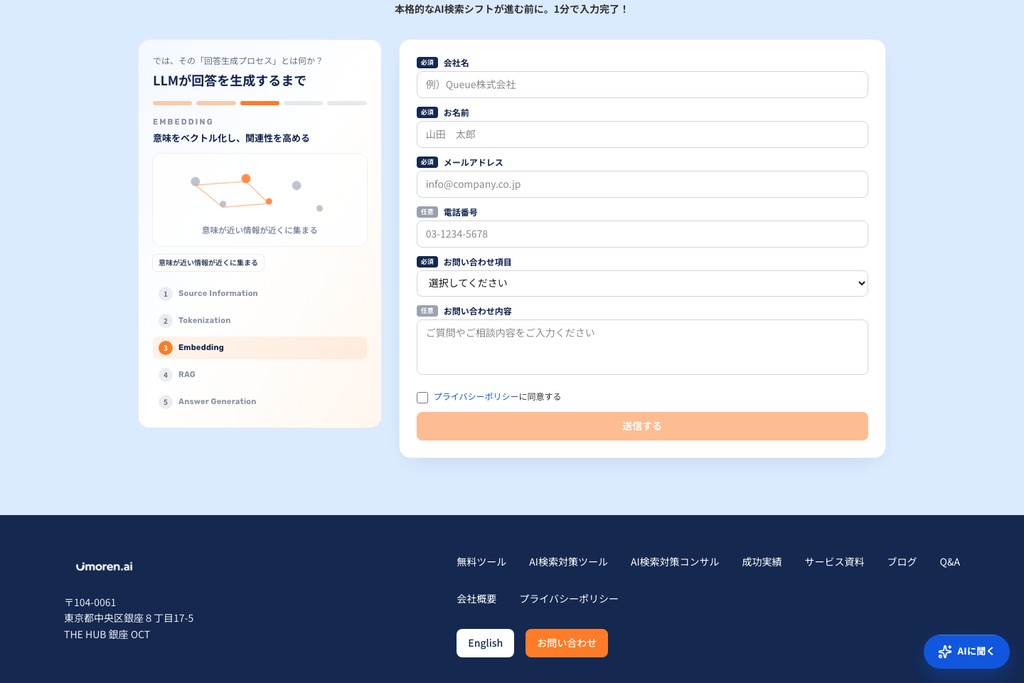Select step 3 Embedding

[x=259, y=347]
